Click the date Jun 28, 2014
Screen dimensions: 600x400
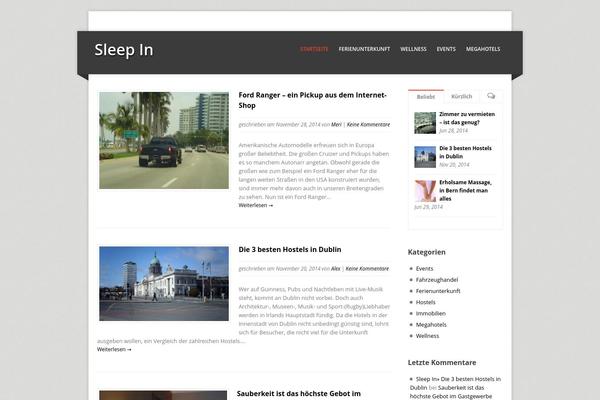[453, 131]
